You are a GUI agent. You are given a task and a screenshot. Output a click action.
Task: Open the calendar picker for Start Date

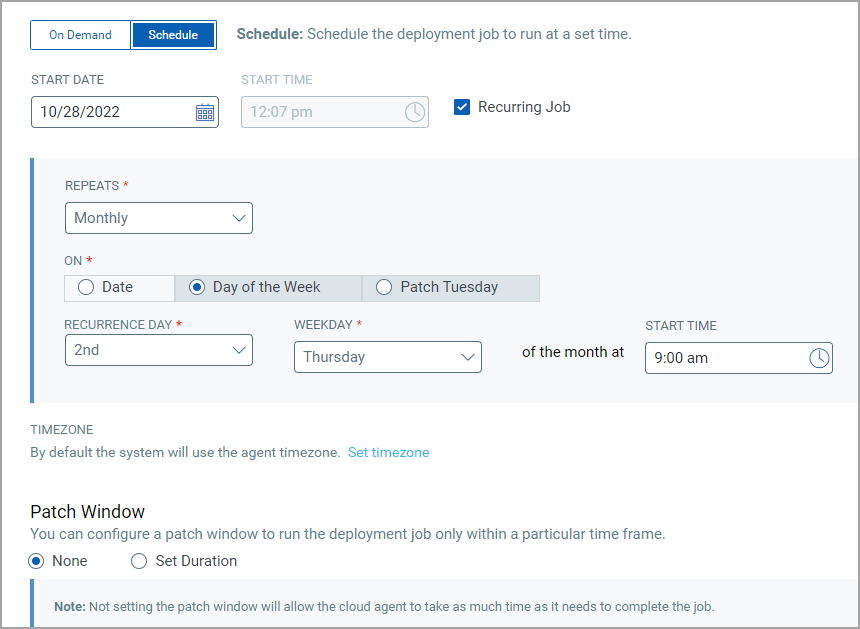205,111
